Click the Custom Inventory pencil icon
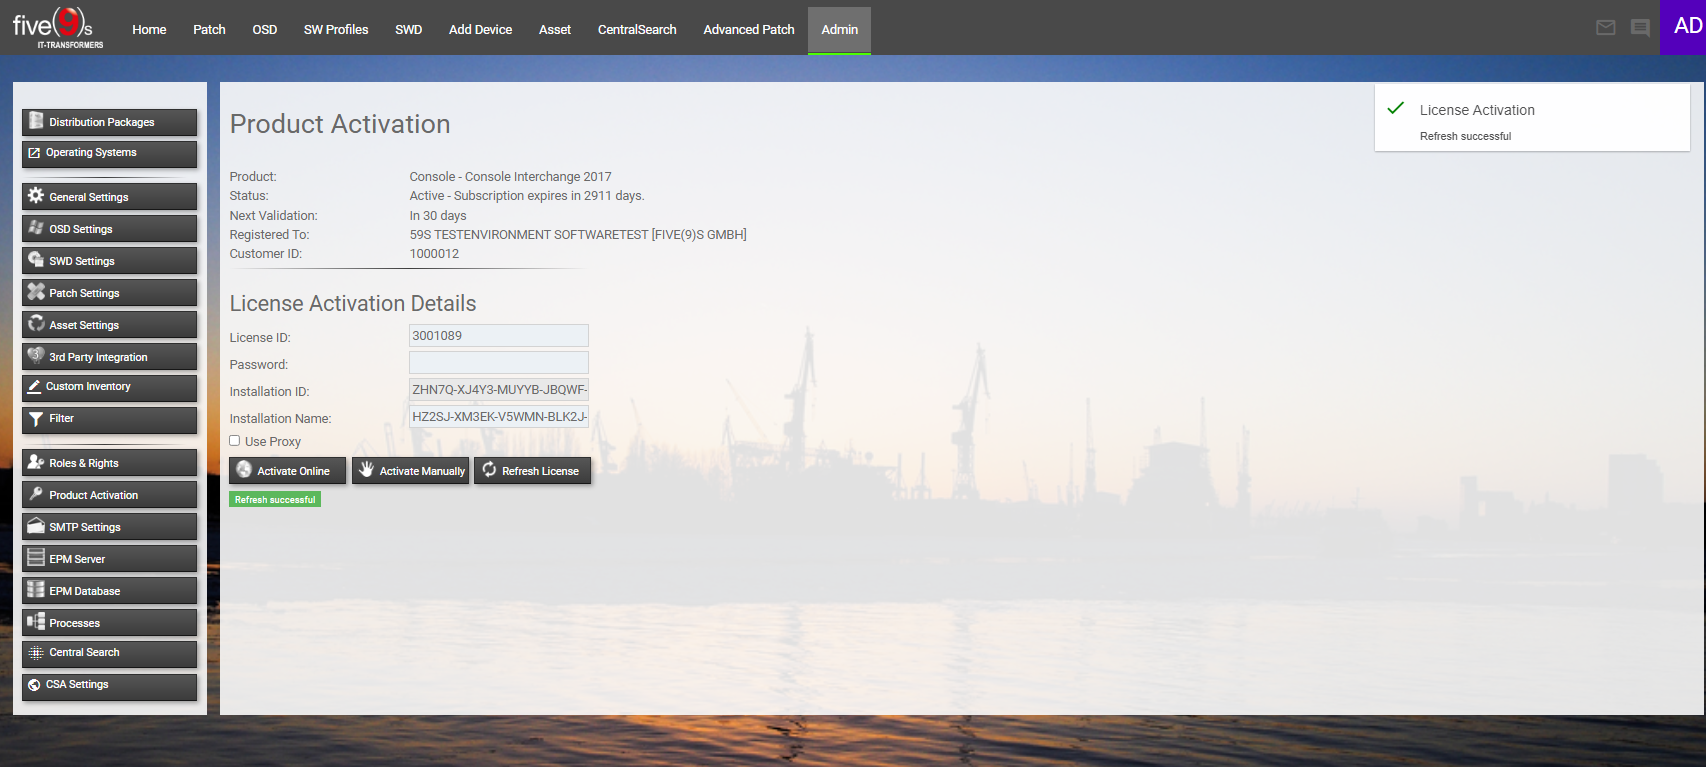1706x767 pixels. (x=34, y=386)
